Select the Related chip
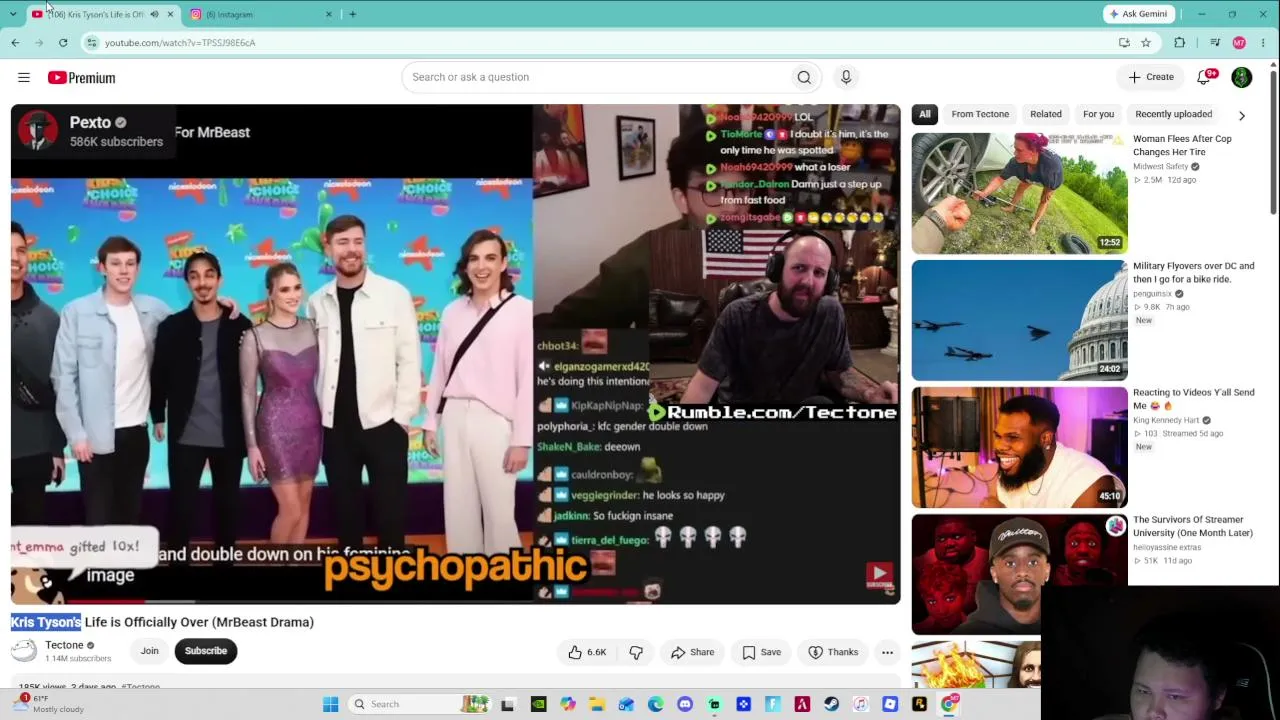The width and height of the screenshot is (1280, 720). [1046, 114]
